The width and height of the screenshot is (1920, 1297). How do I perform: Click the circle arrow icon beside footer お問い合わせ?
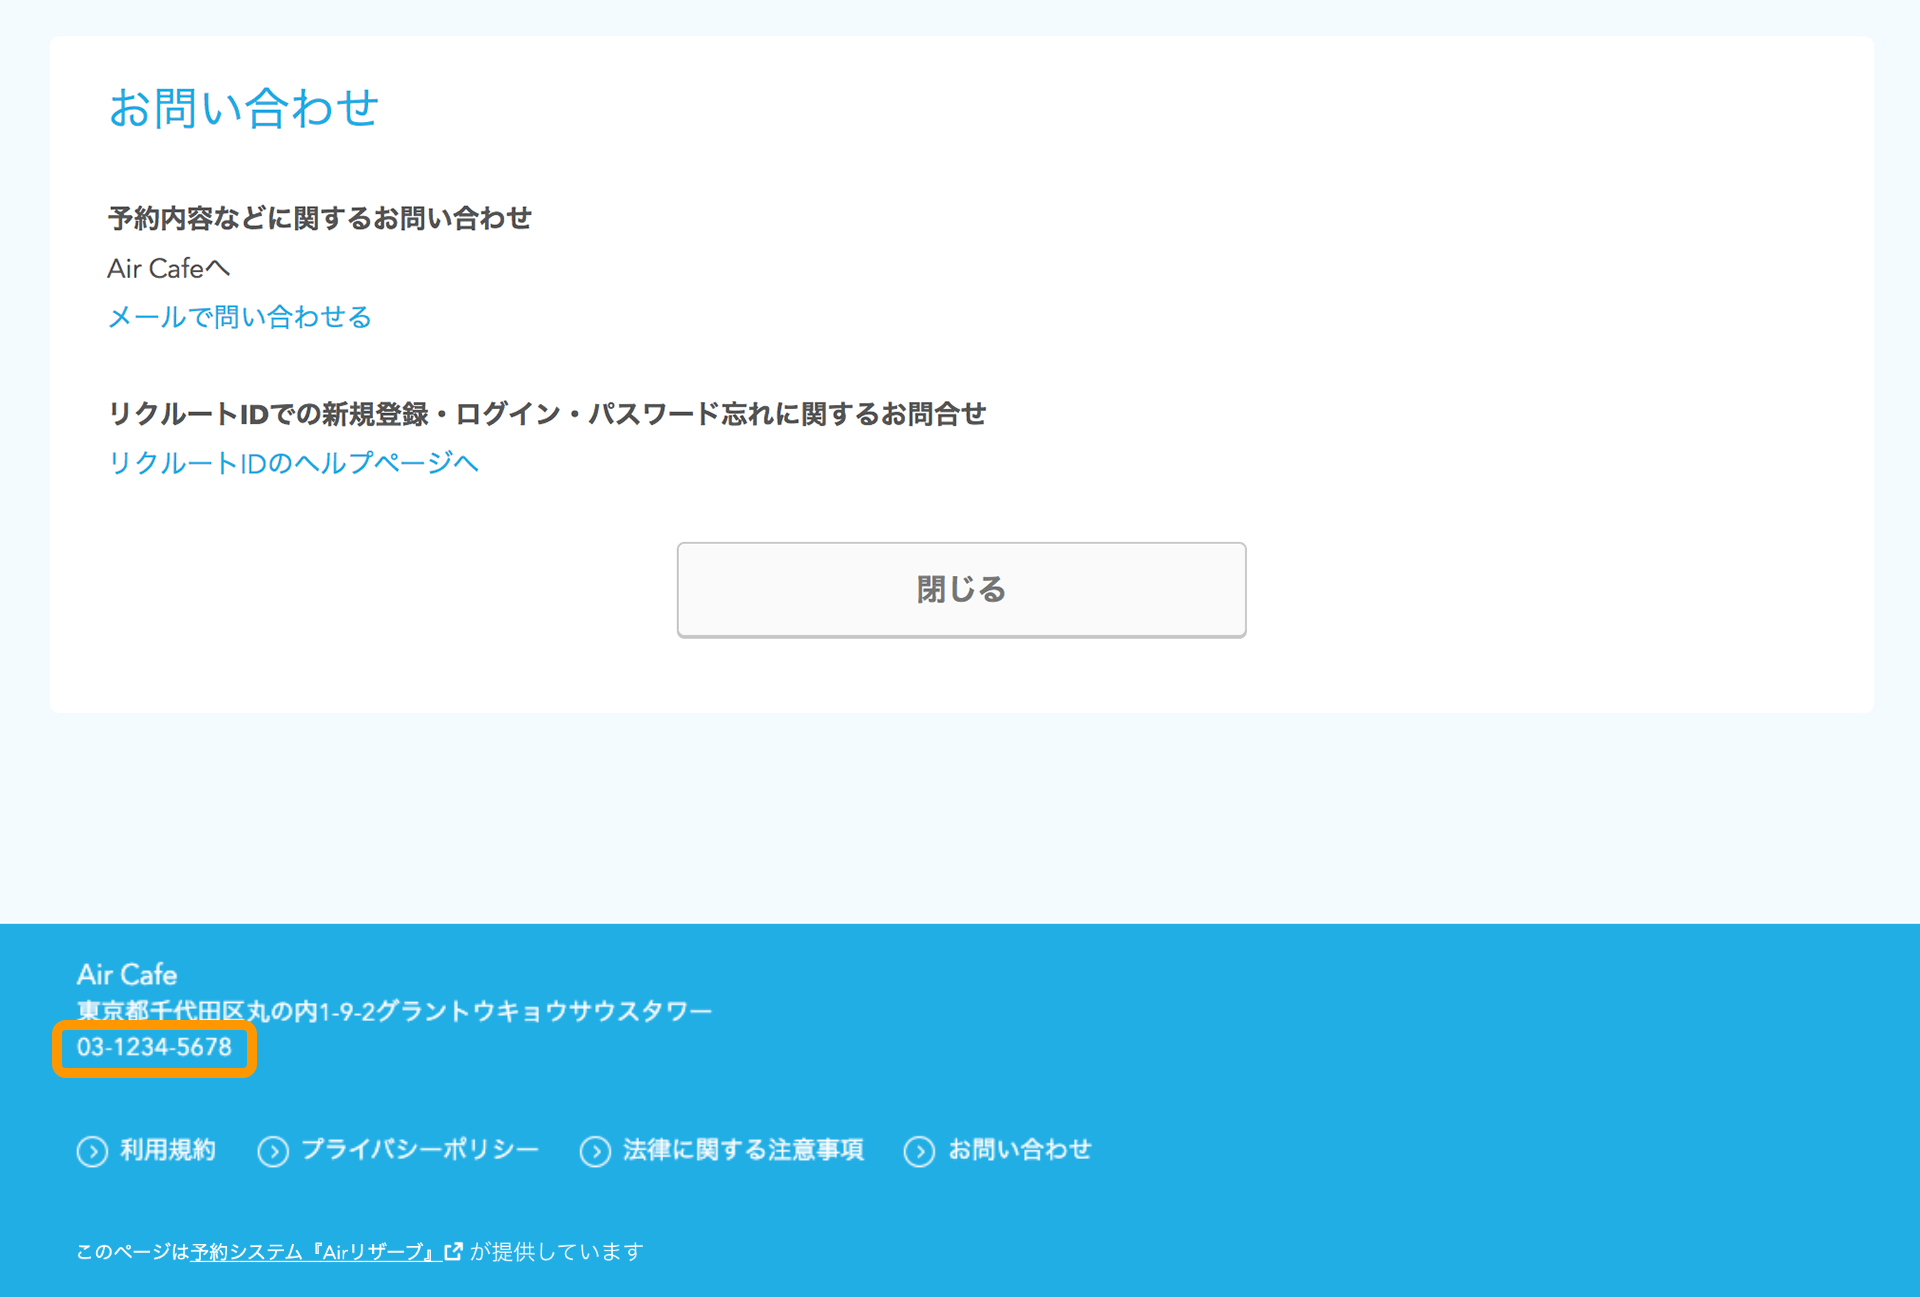[x=920, y=1151]
